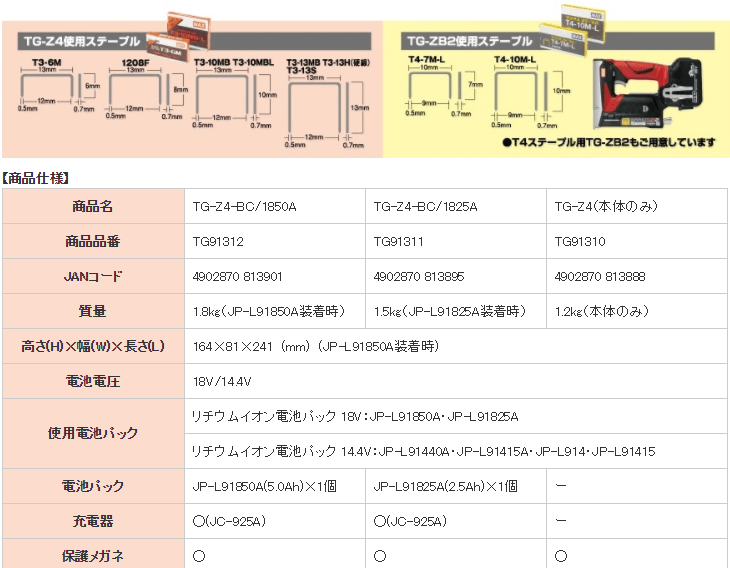Select product number TG91311

tap(399, 241)
